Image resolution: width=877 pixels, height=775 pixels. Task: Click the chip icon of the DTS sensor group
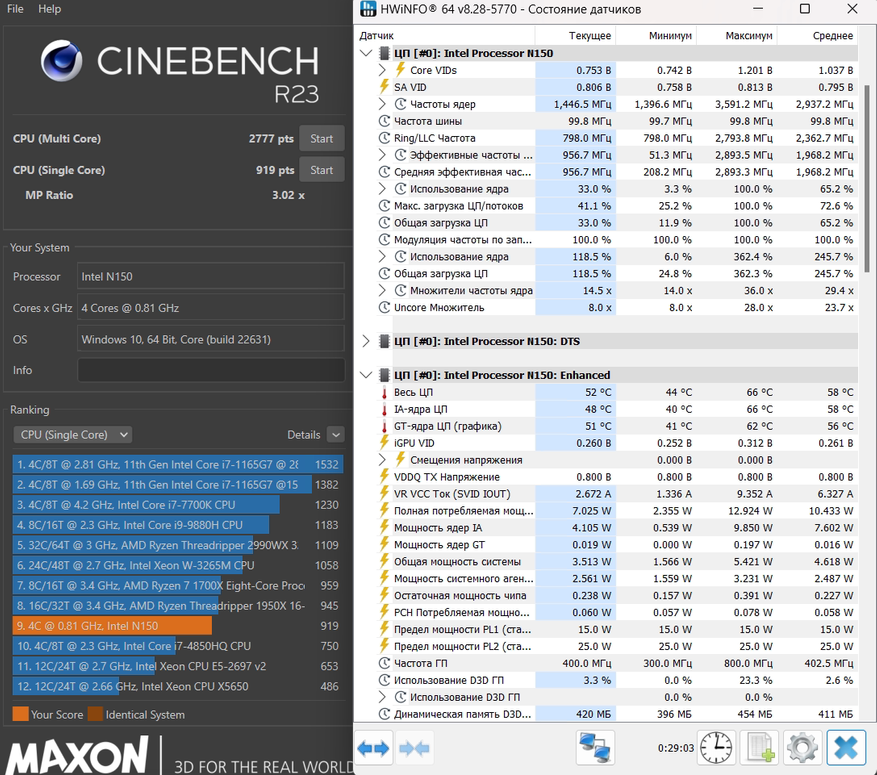tap(384, 341)
